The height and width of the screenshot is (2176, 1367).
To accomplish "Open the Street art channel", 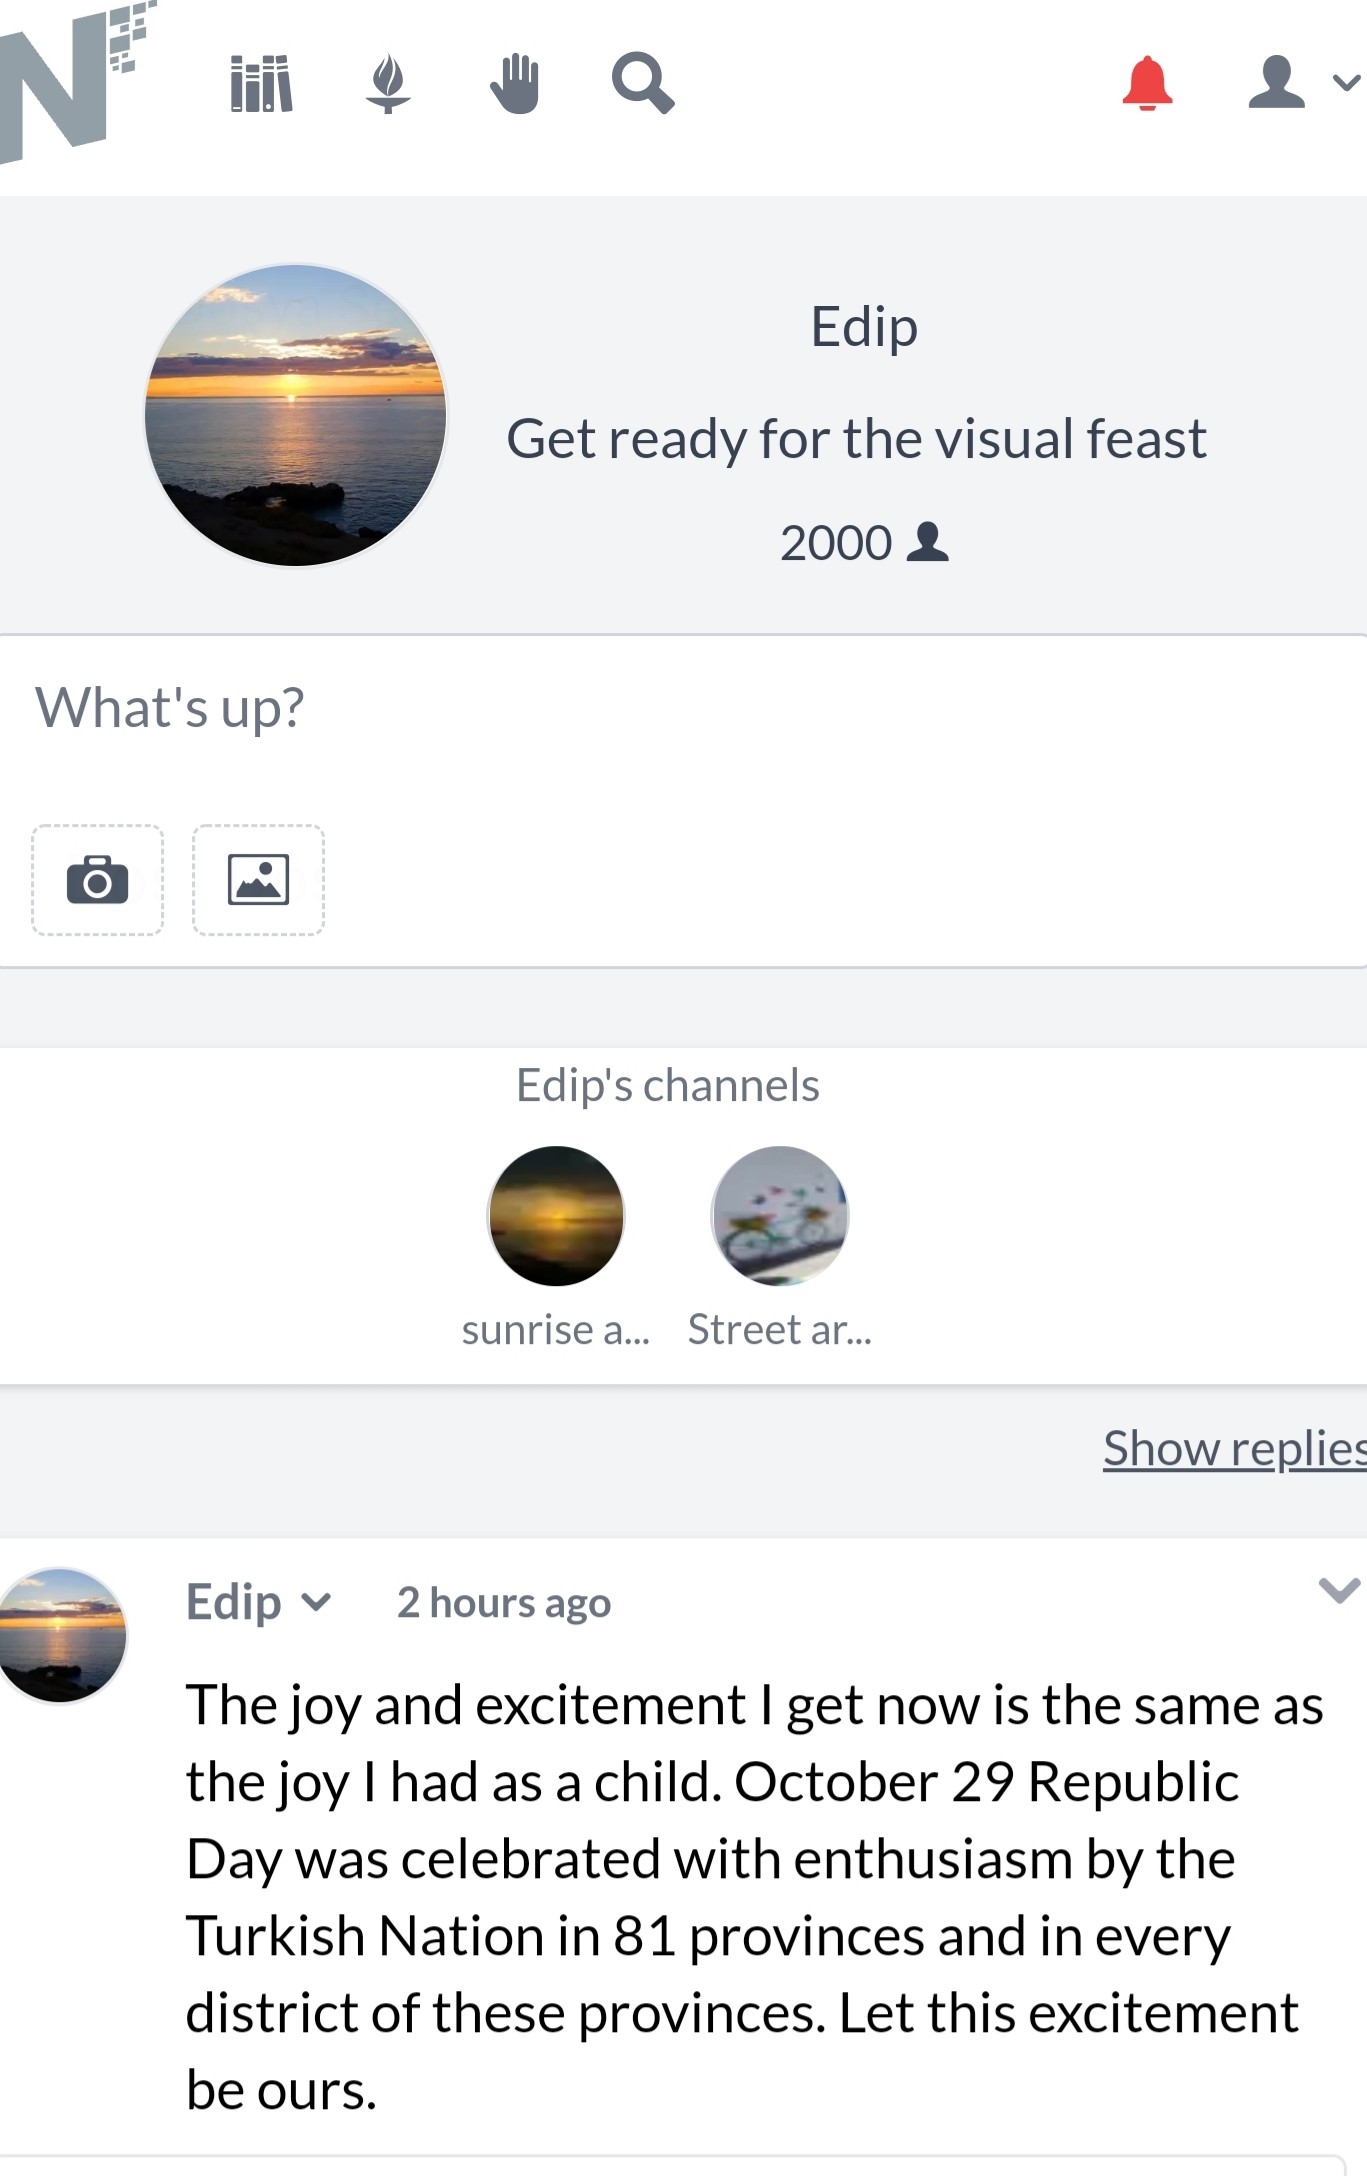I will pyautogui.click(x=780, y=1216).
